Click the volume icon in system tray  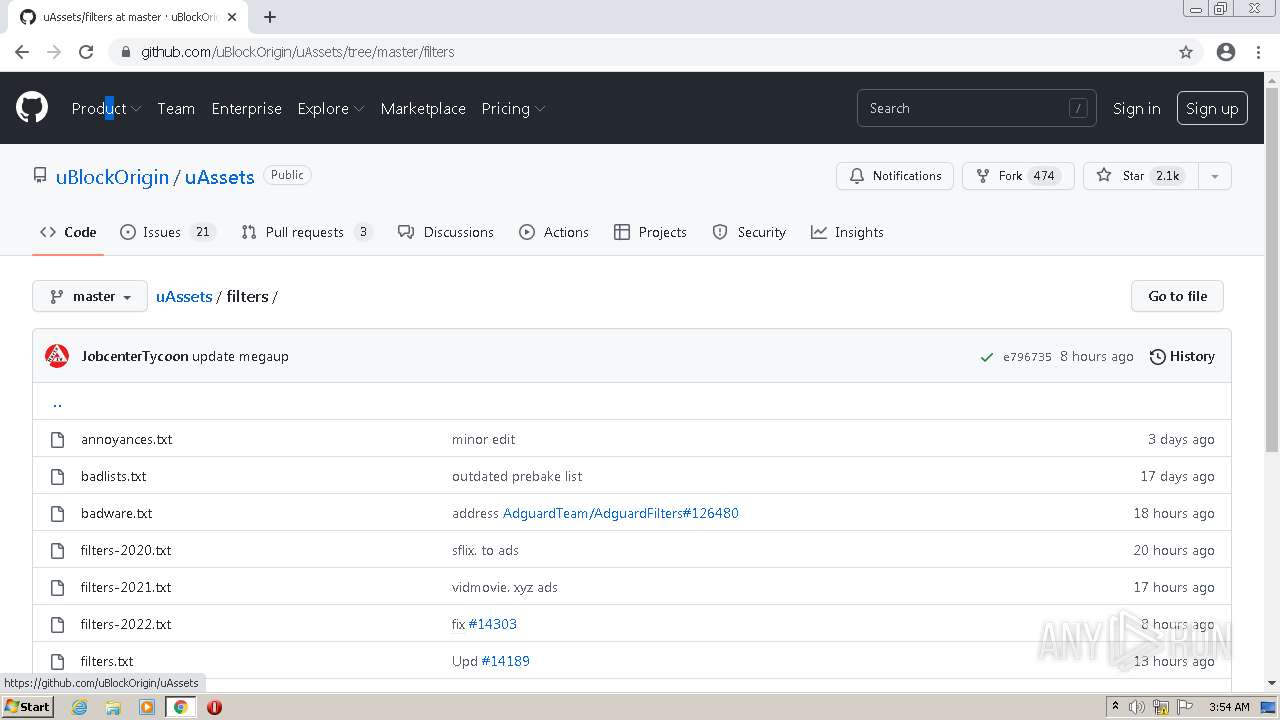(1137, 707)
